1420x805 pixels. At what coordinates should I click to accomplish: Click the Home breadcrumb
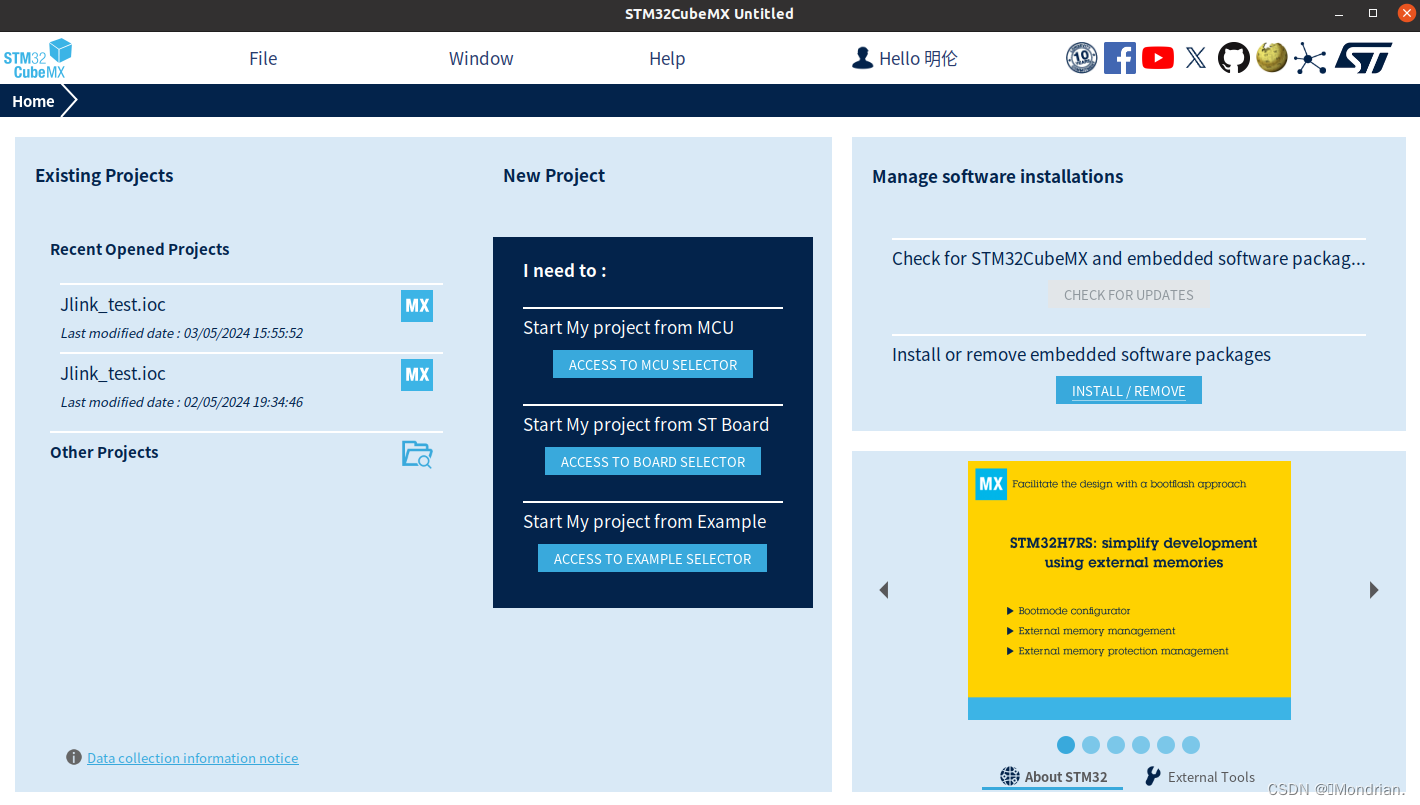(33, 101)
